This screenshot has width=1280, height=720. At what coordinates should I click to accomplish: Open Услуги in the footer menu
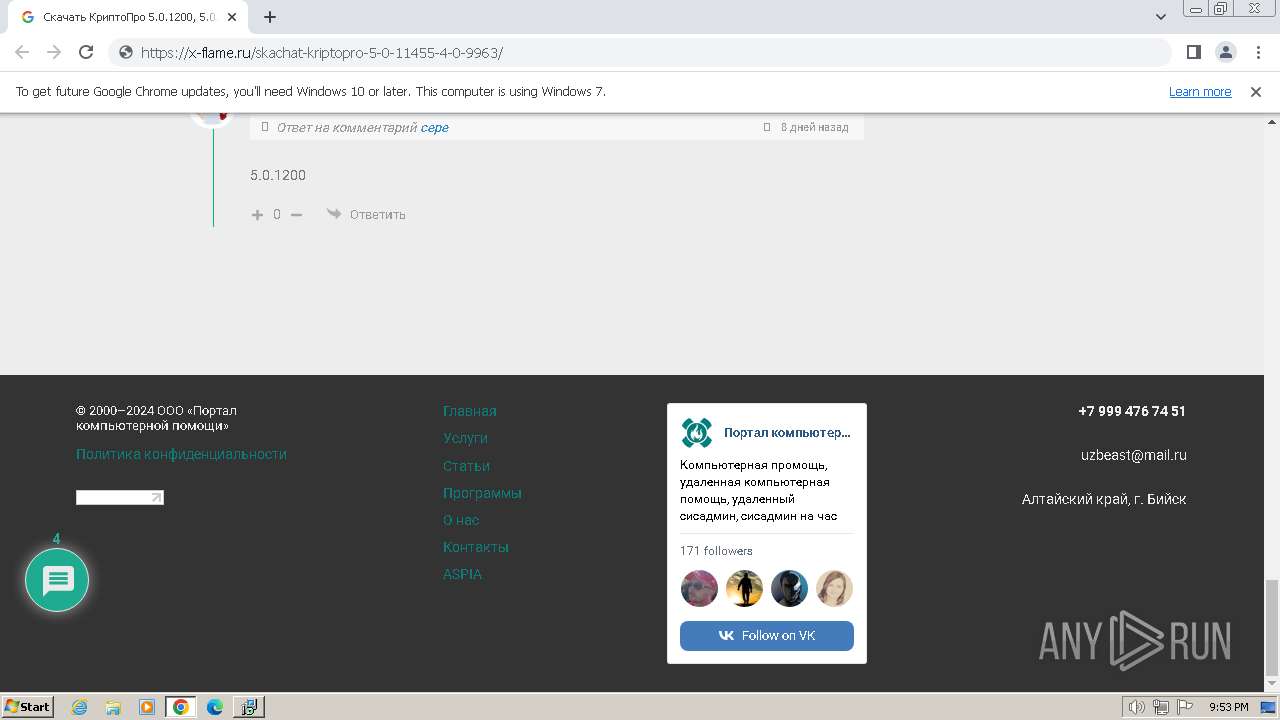(465, 438)
